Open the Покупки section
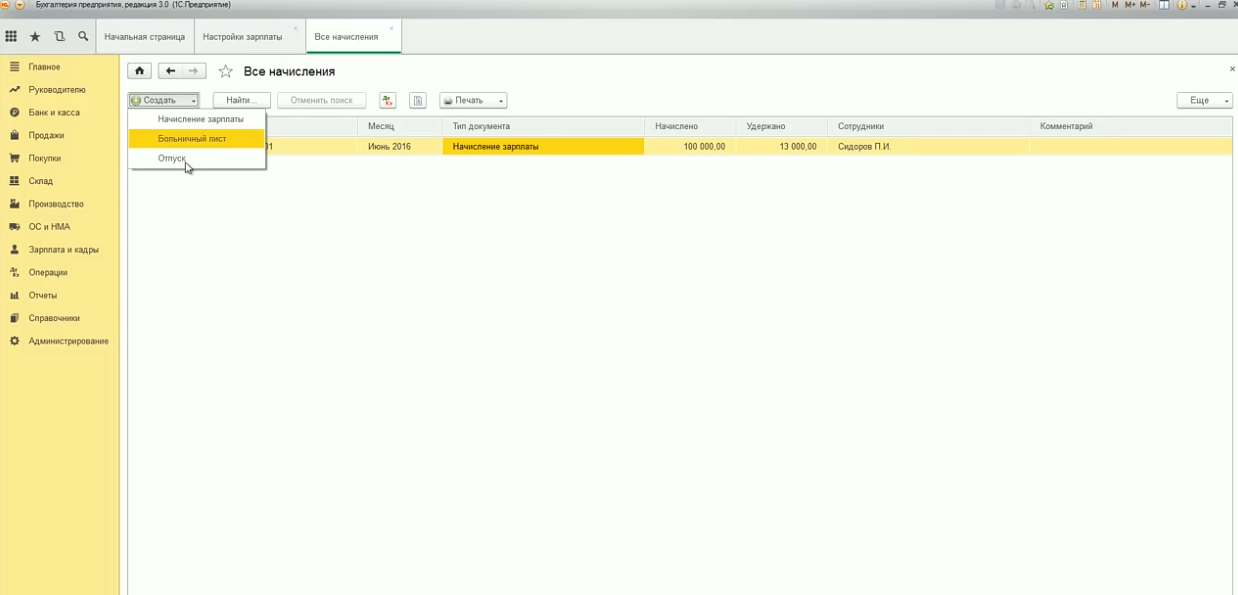 60,158
